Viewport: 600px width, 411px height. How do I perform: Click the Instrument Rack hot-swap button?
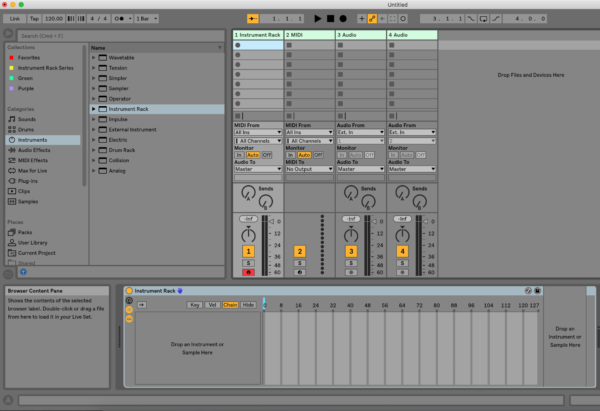[528, 291]
